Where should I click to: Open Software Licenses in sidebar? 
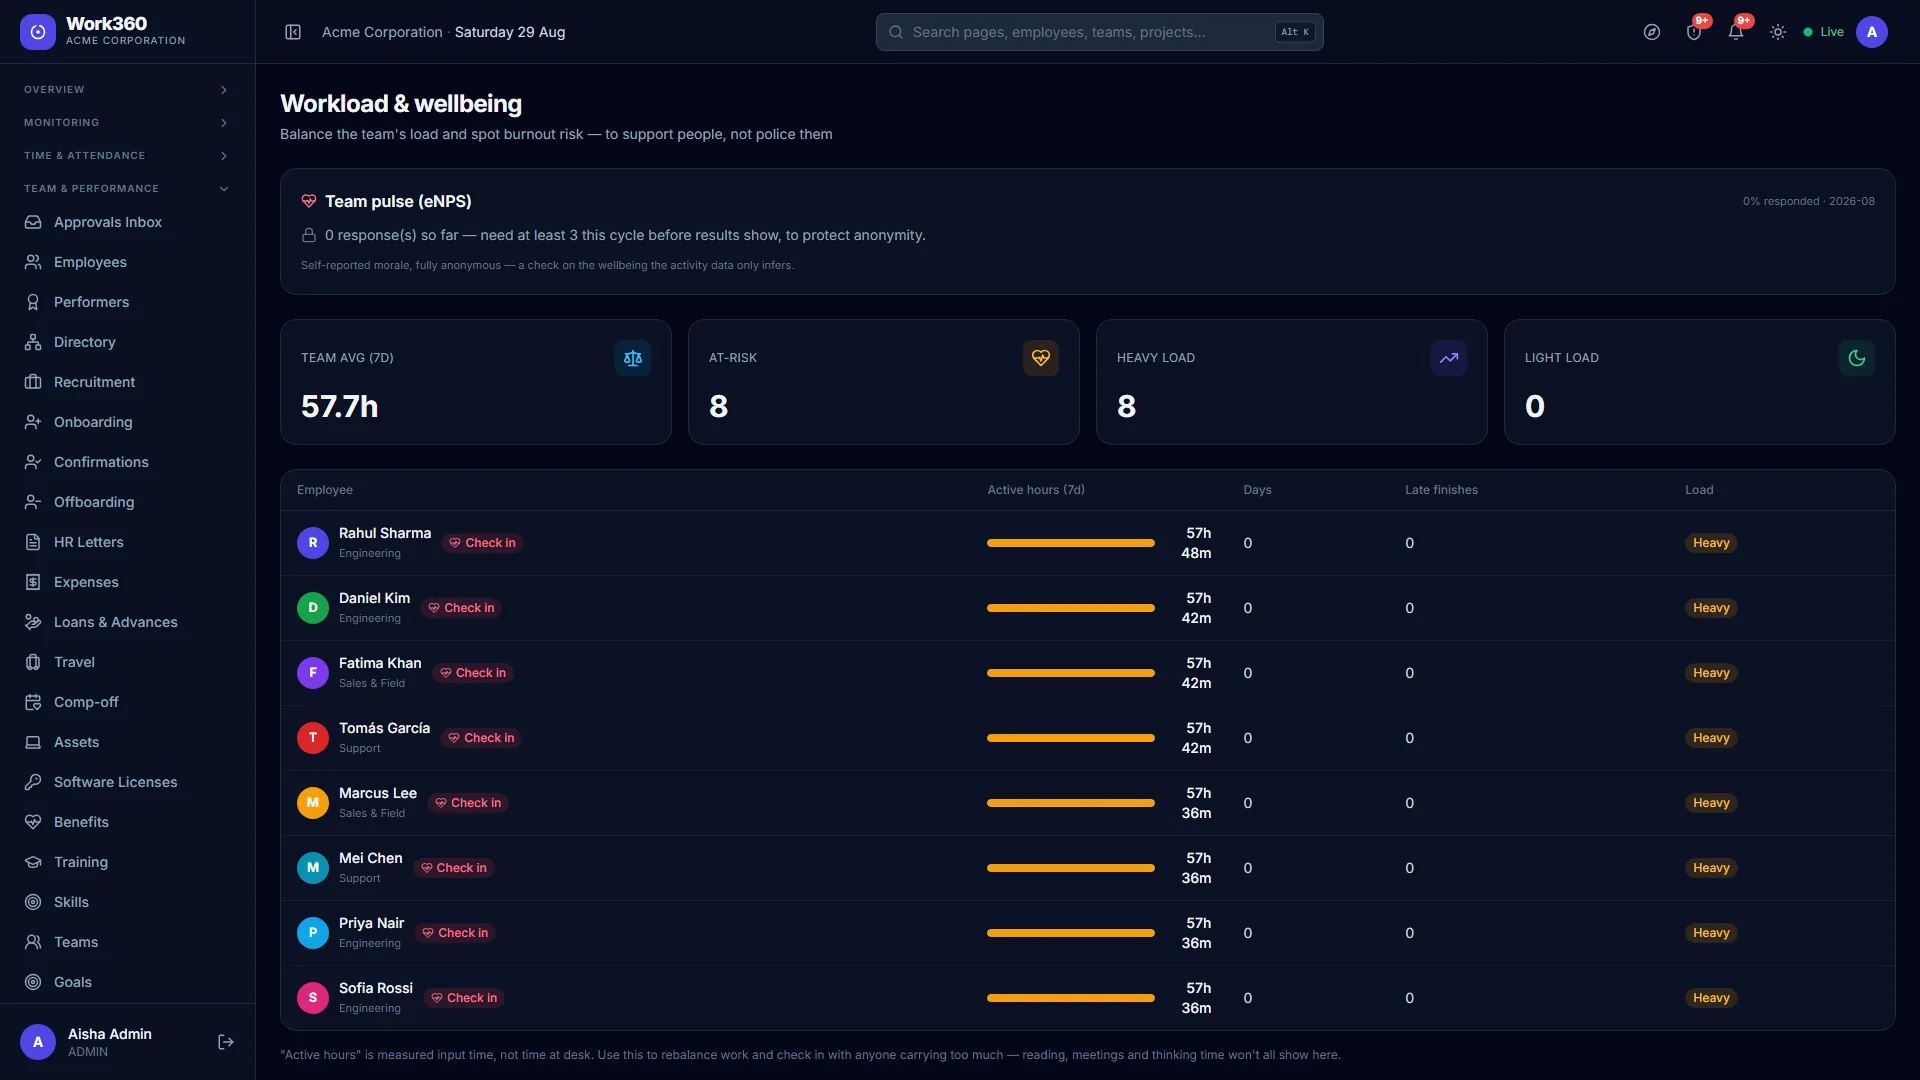[x=127, y=782]
